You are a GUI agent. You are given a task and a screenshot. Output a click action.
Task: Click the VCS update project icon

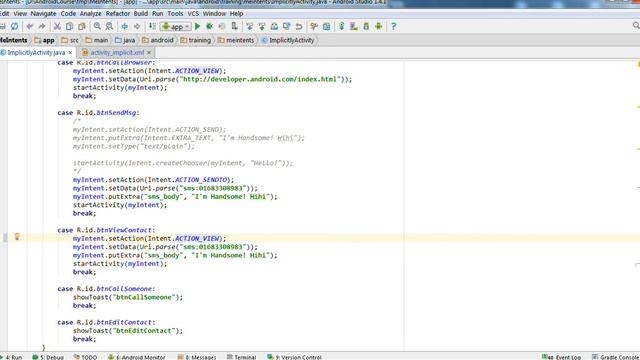pyautogui.click(x=249, y=27)
